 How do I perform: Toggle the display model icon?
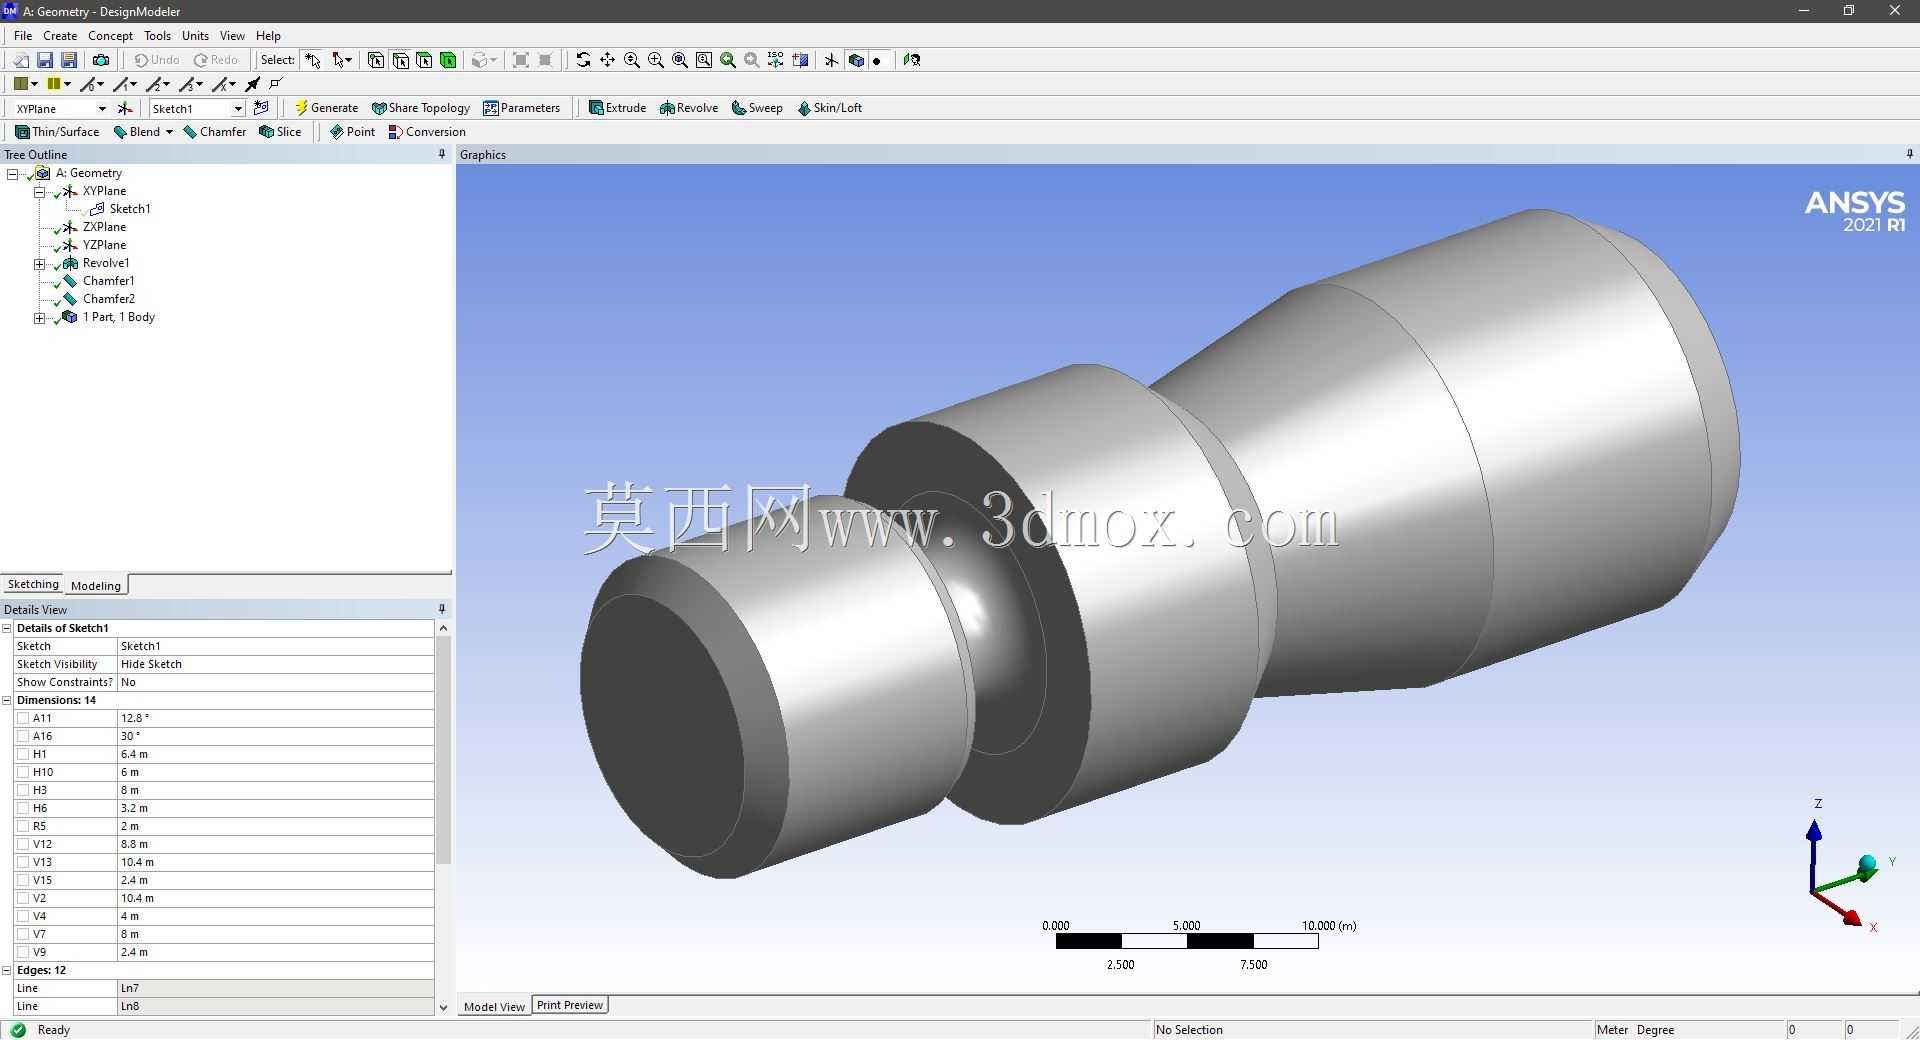tap(856, 60)
